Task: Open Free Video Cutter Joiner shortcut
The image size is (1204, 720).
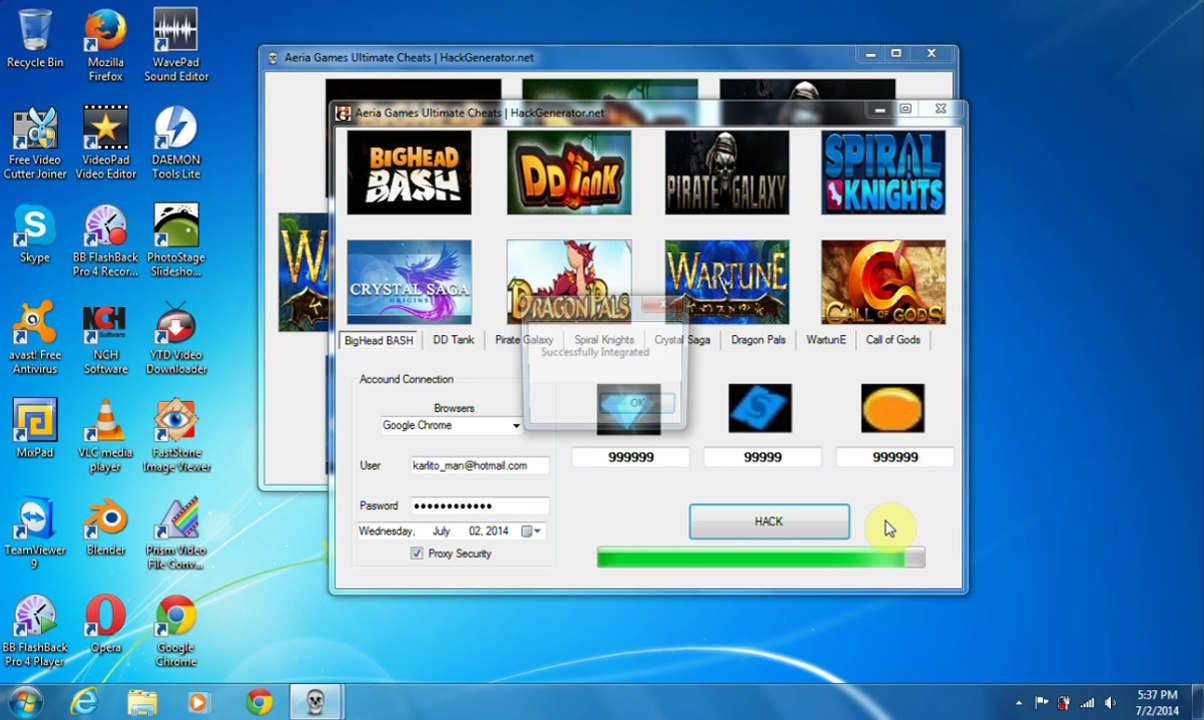Action: tap(34, 143)
